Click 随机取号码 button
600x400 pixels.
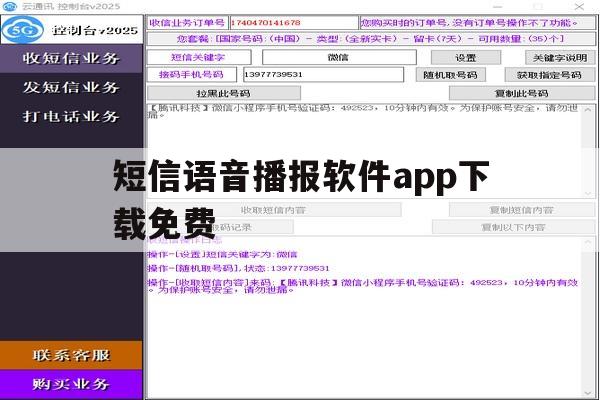coord(450,75)
